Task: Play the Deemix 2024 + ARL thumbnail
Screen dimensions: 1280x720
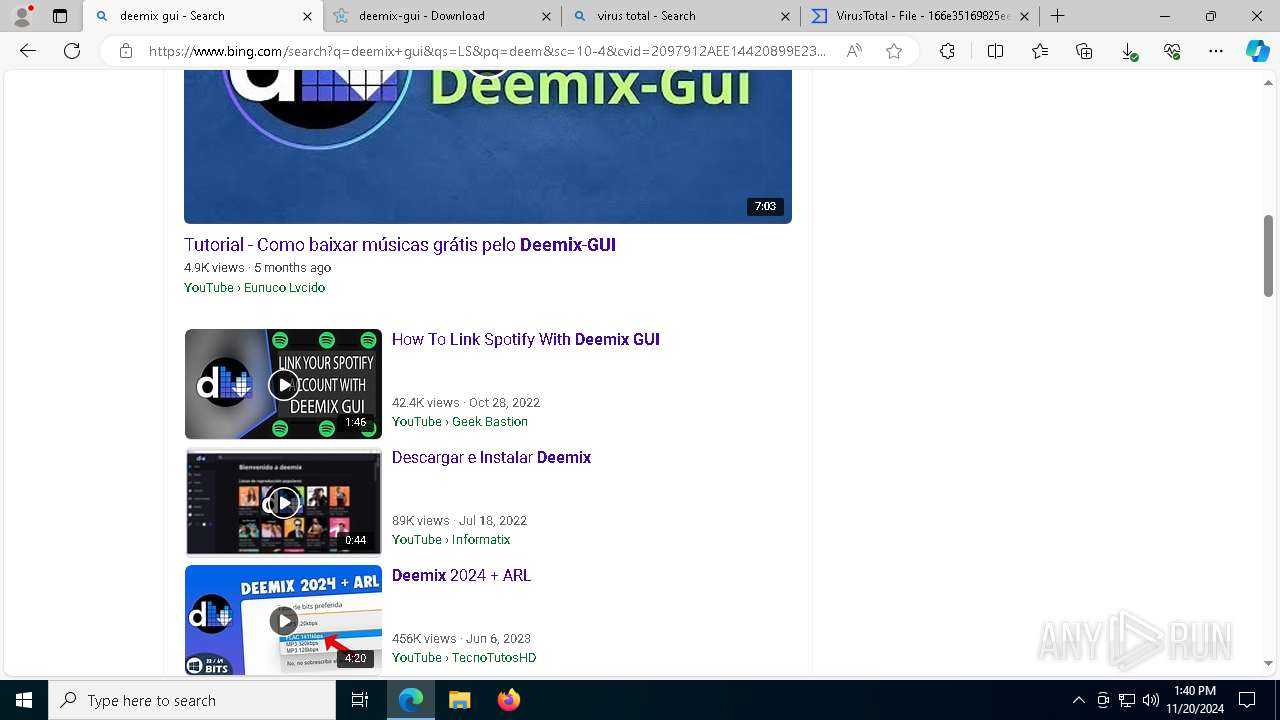Action: pyautogui.click(x=283, y=620)
